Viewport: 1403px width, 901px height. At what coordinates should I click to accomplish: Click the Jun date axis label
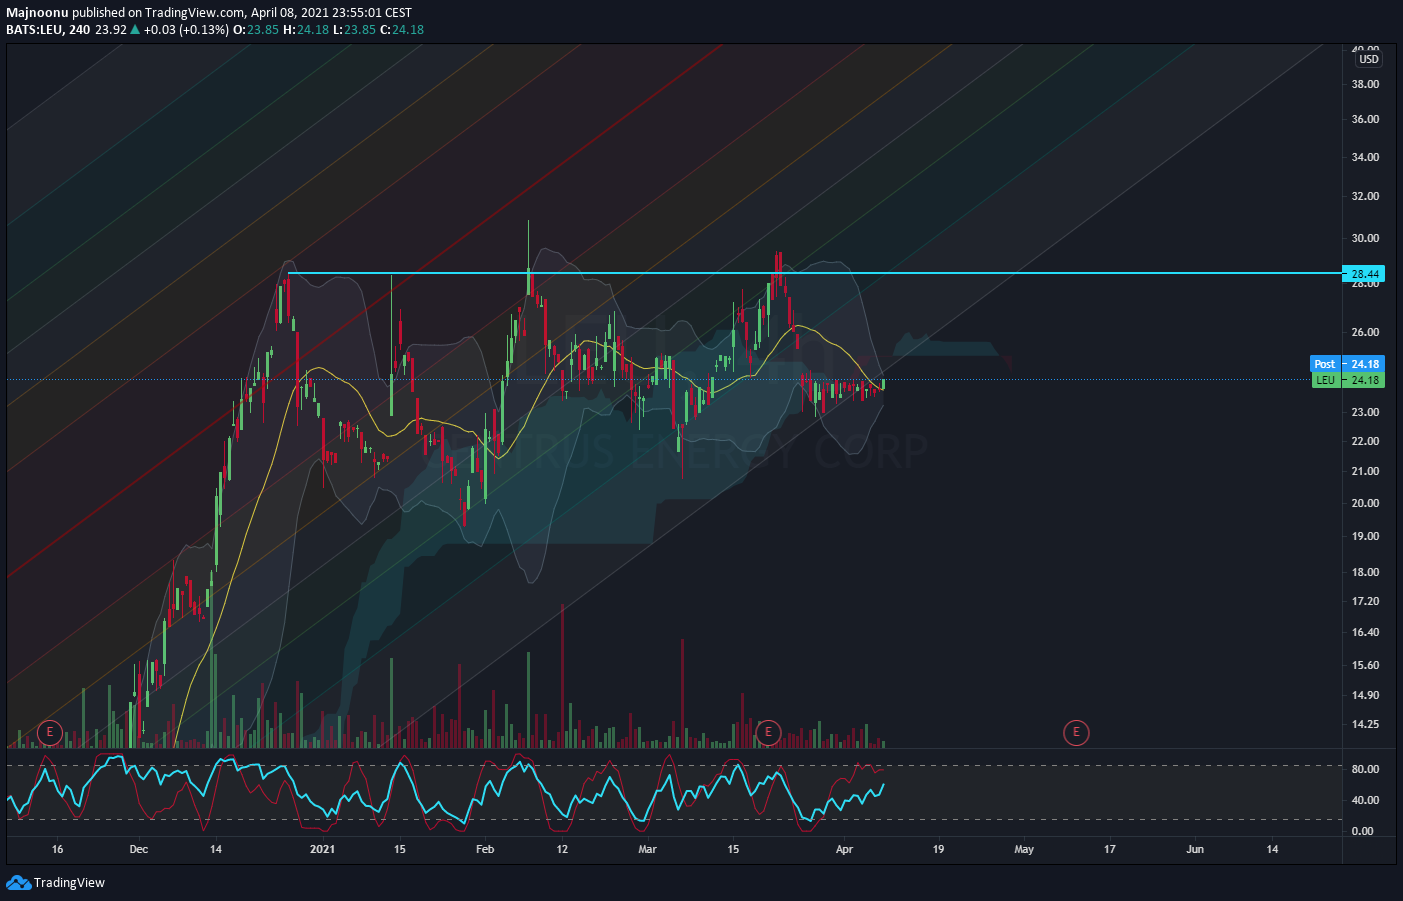[1195, 849]
